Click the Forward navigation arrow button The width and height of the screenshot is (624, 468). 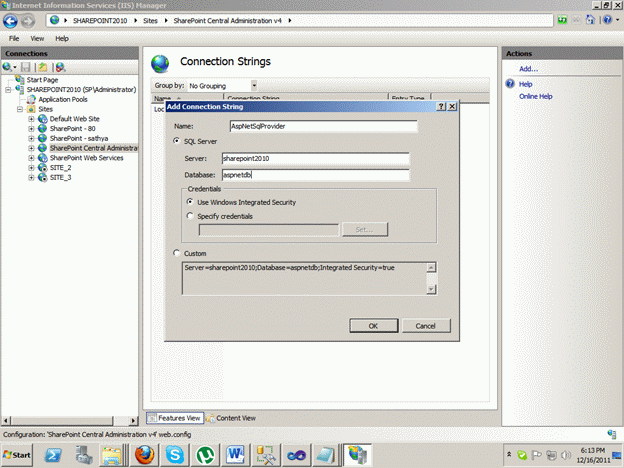tap(27, 21)
